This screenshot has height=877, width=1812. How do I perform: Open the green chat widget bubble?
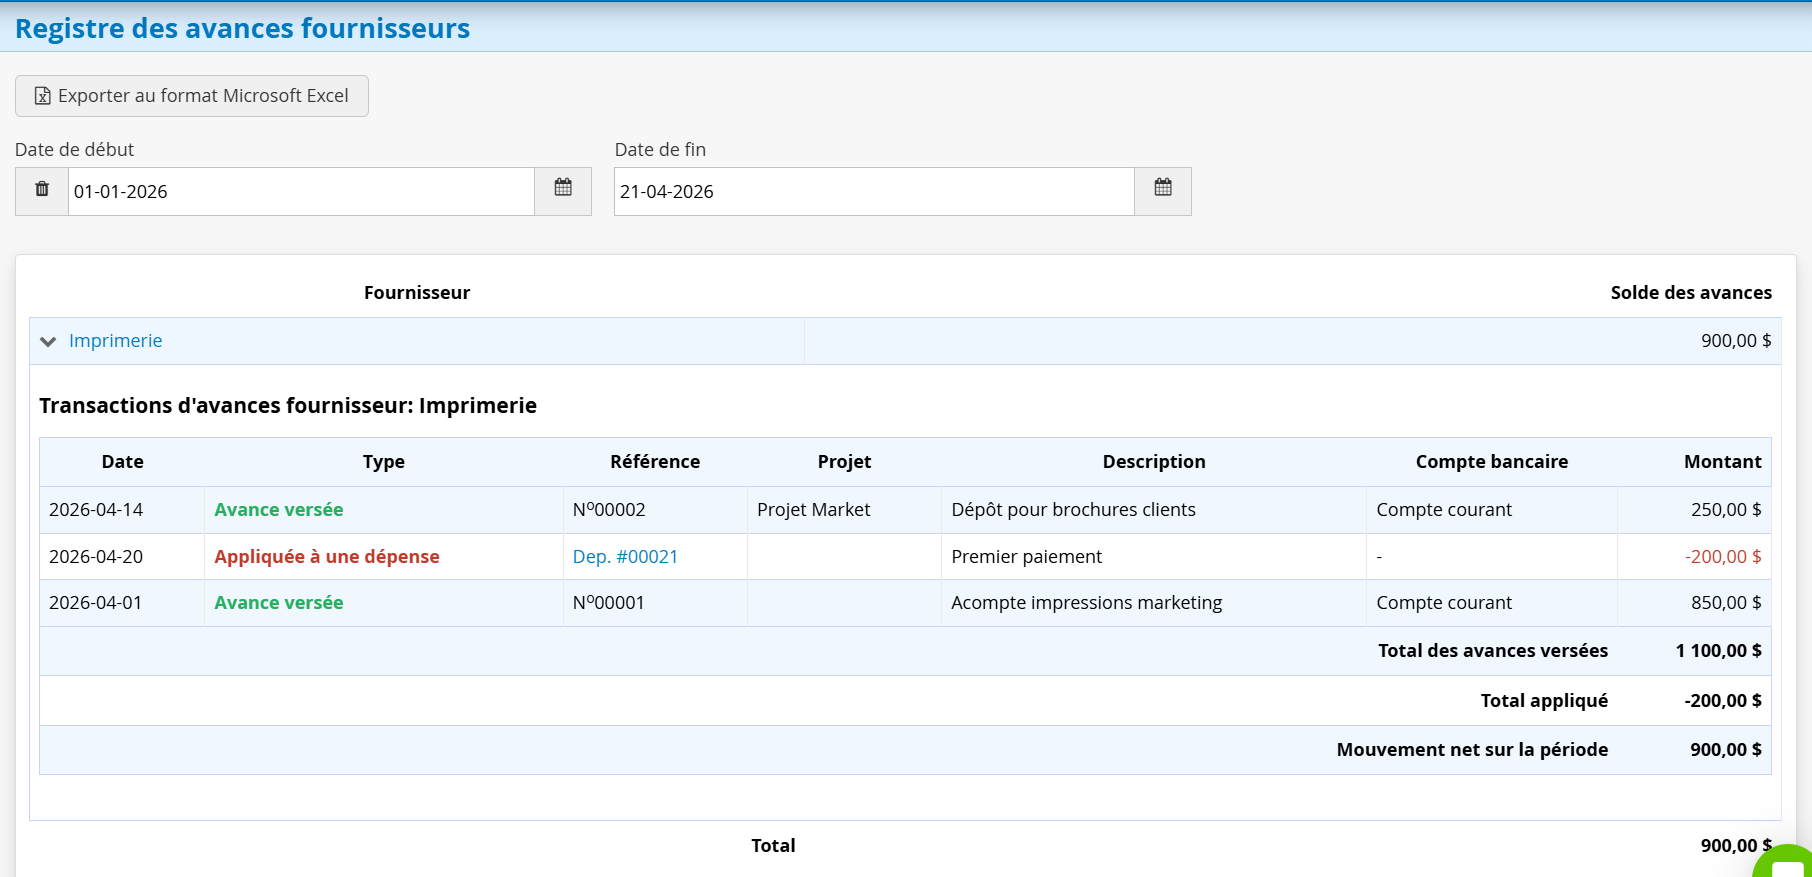1786,864
